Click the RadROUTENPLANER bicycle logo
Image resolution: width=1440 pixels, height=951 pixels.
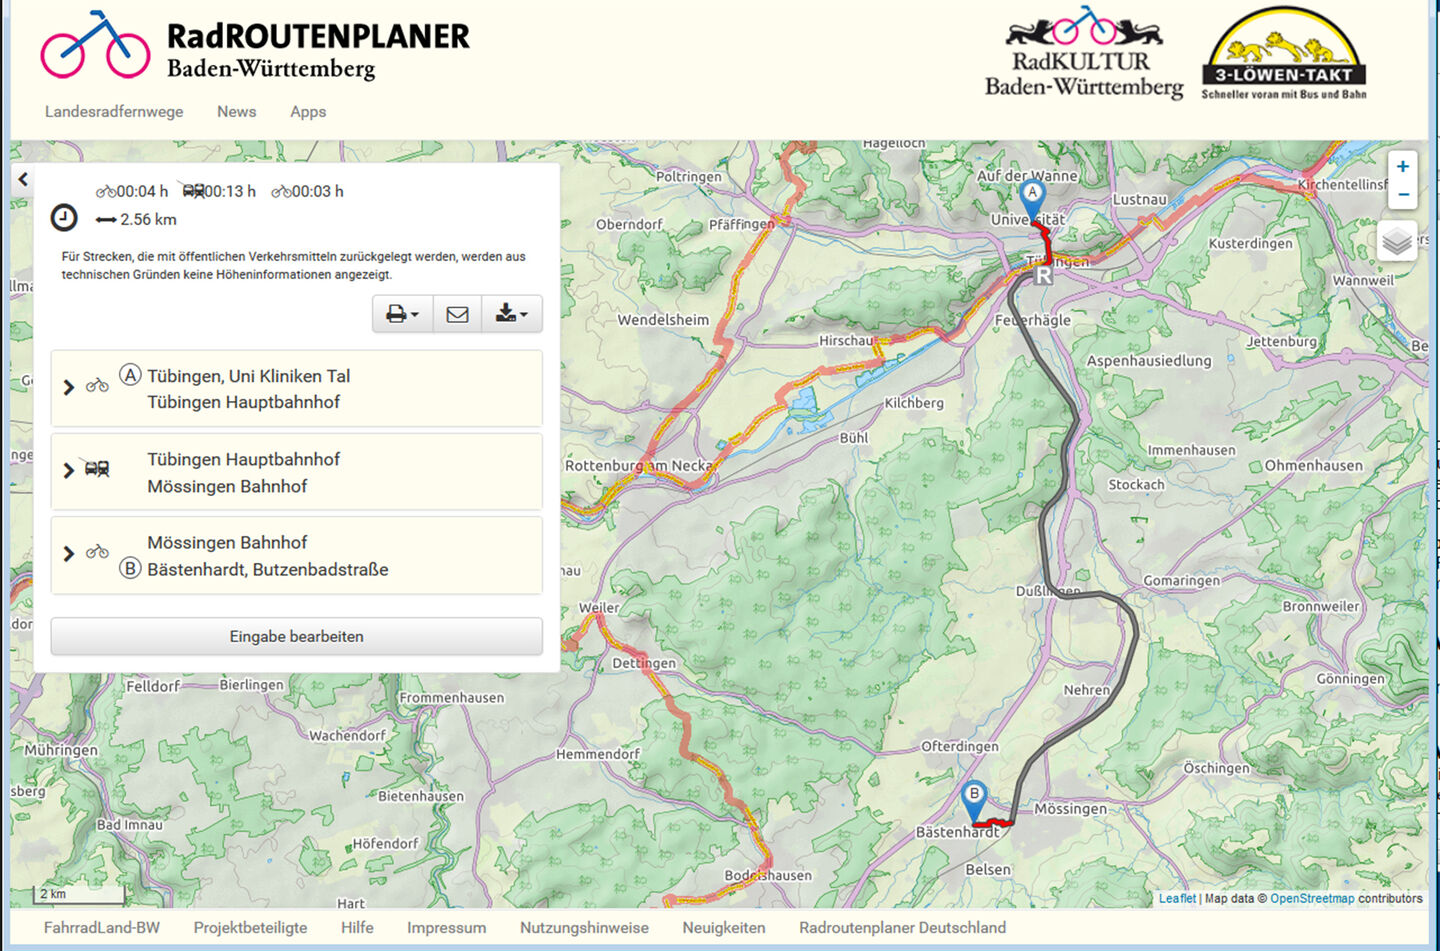[x=95, y=45]
